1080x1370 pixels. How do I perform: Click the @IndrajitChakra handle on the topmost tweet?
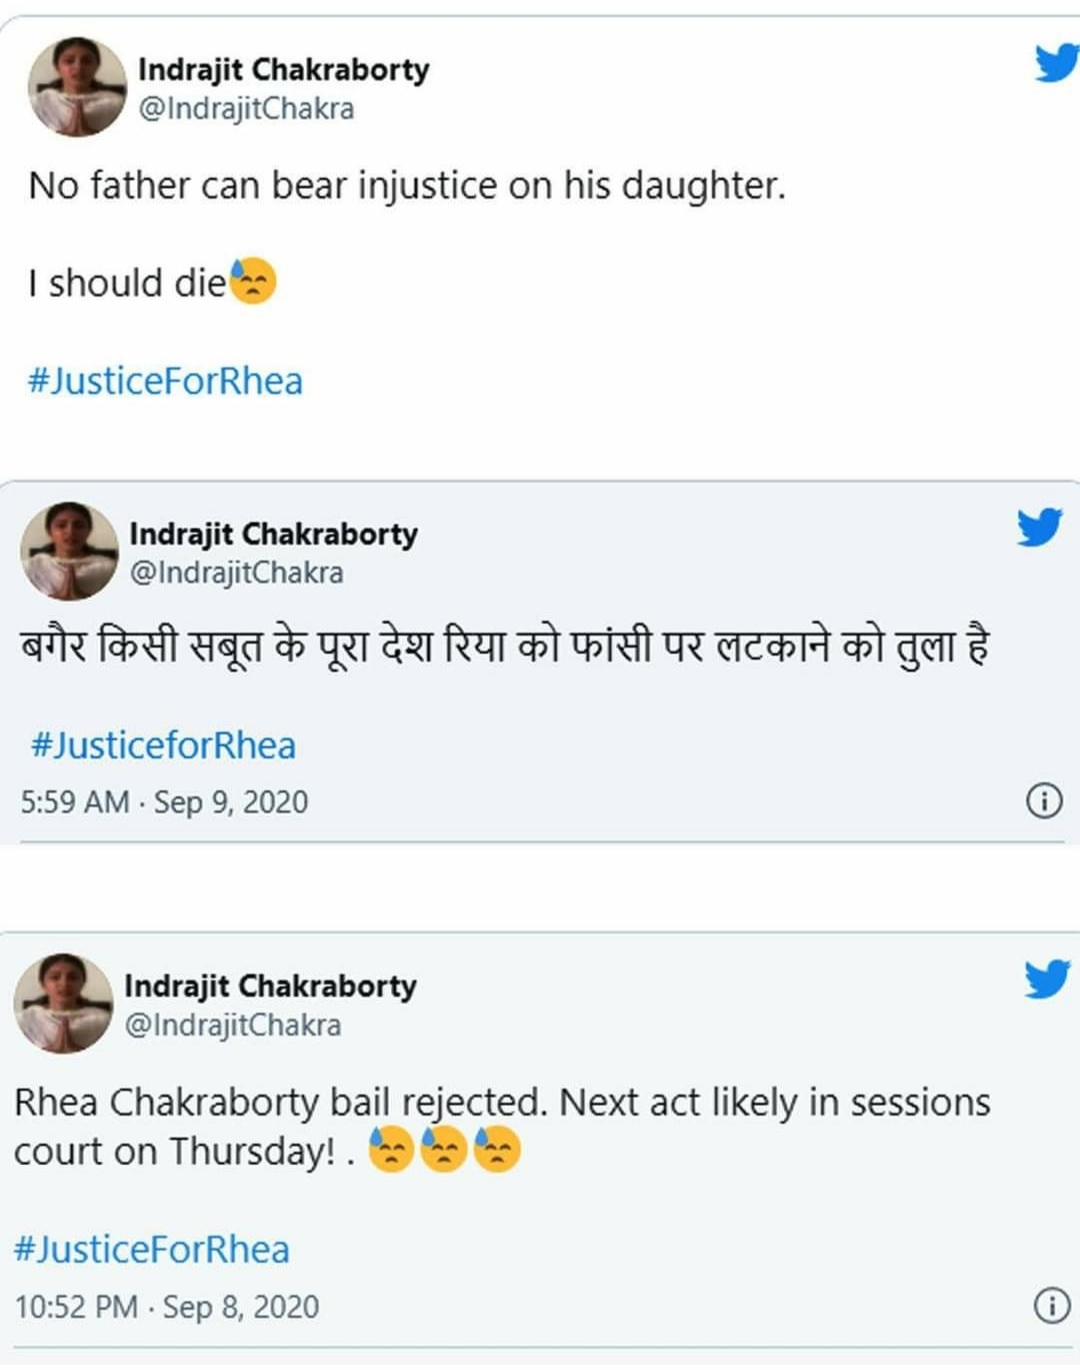point(246,108)
